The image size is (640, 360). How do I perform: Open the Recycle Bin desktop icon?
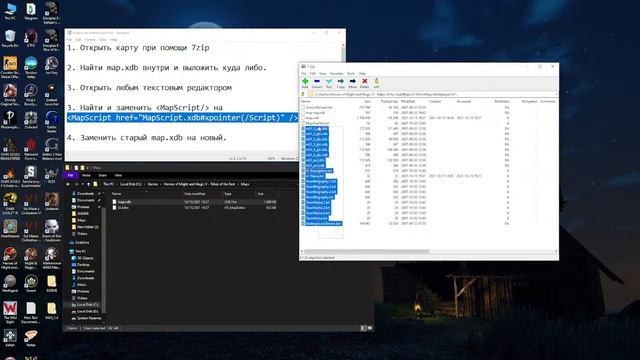10,39
